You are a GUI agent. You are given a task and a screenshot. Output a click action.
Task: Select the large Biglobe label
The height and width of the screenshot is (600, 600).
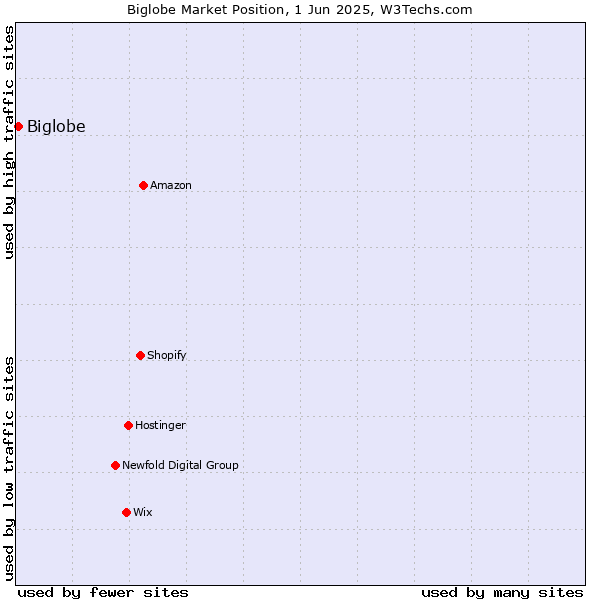[x=56, y=127]
